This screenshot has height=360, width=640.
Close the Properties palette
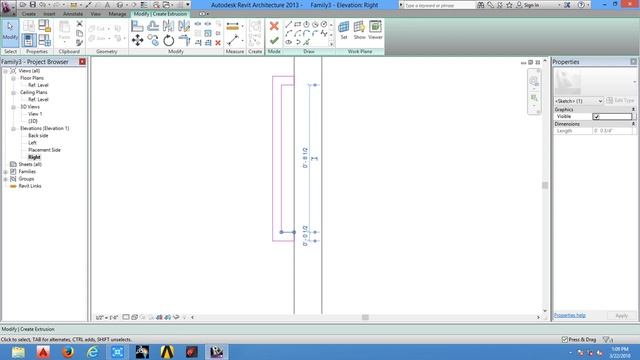(x=633, y=62)
